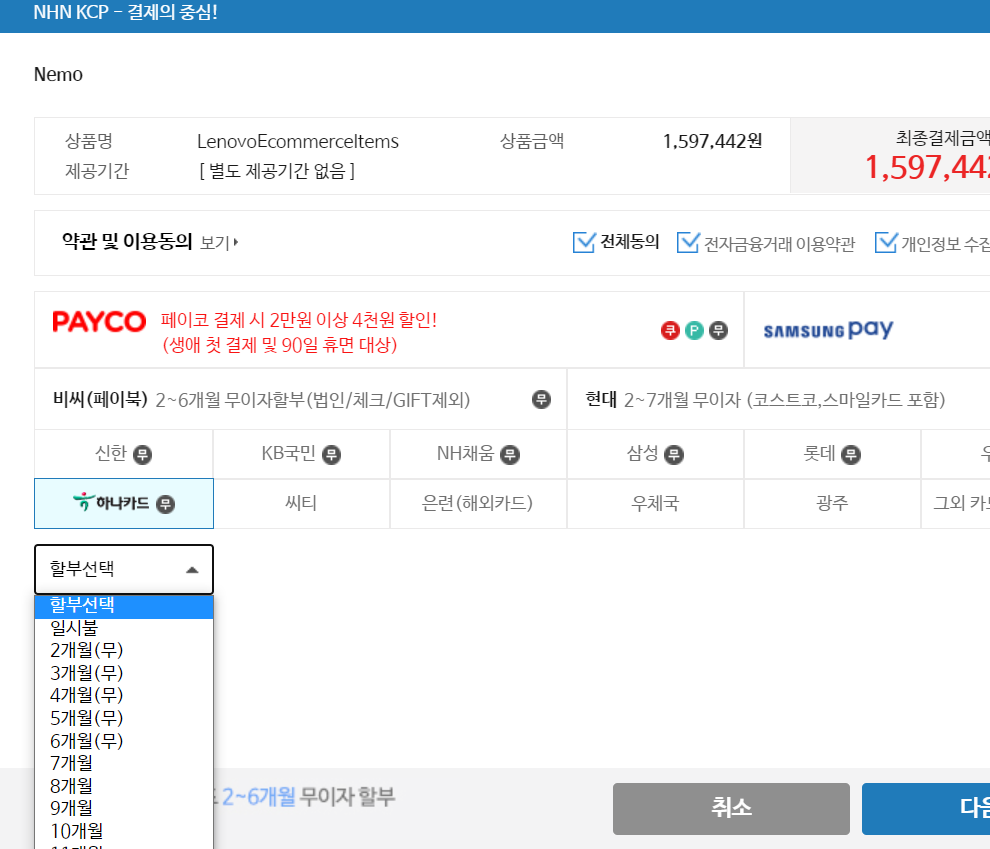This screenshot has height=849, width=990.
Task: Select 5개월(무) installment option
Action: point(124,718)
